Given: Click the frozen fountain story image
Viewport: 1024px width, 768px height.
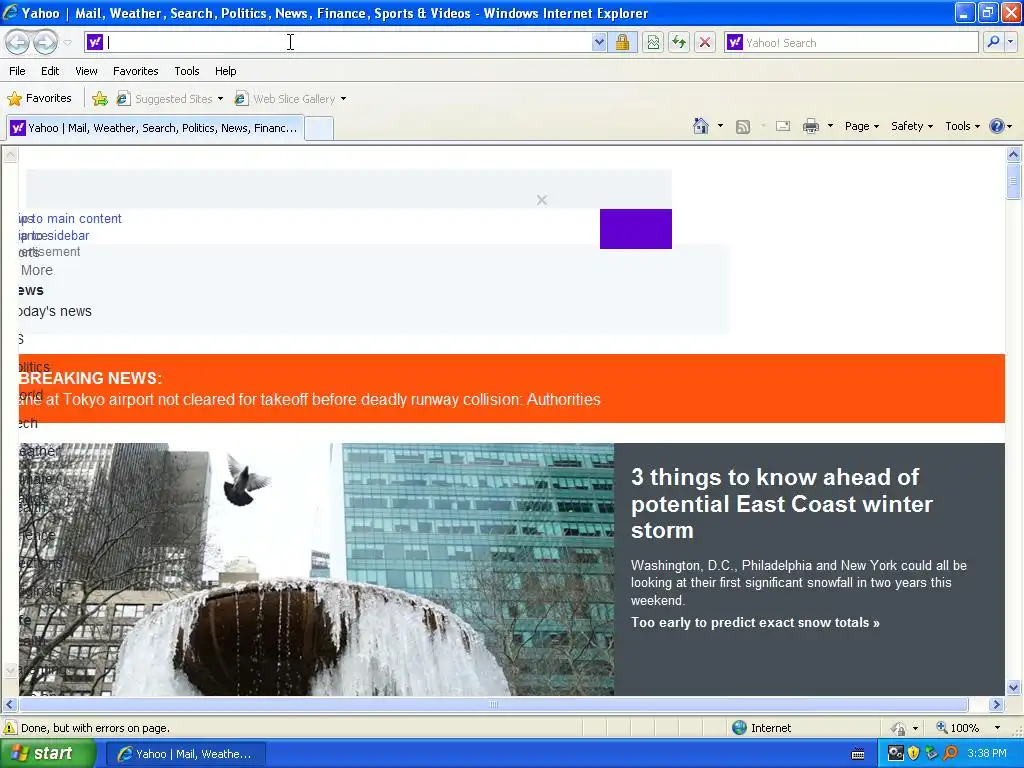Looking at the screenshot, I should (316, 569).
